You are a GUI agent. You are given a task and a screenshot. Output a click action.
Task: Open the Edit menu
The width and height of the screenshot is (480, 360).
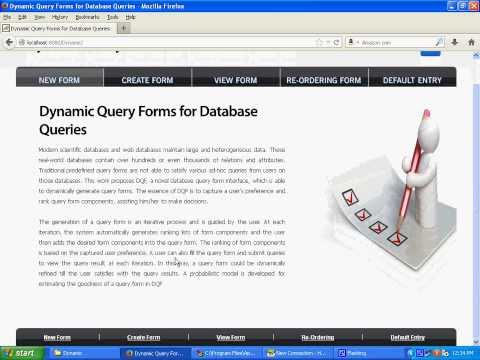(x=22, y=17)
